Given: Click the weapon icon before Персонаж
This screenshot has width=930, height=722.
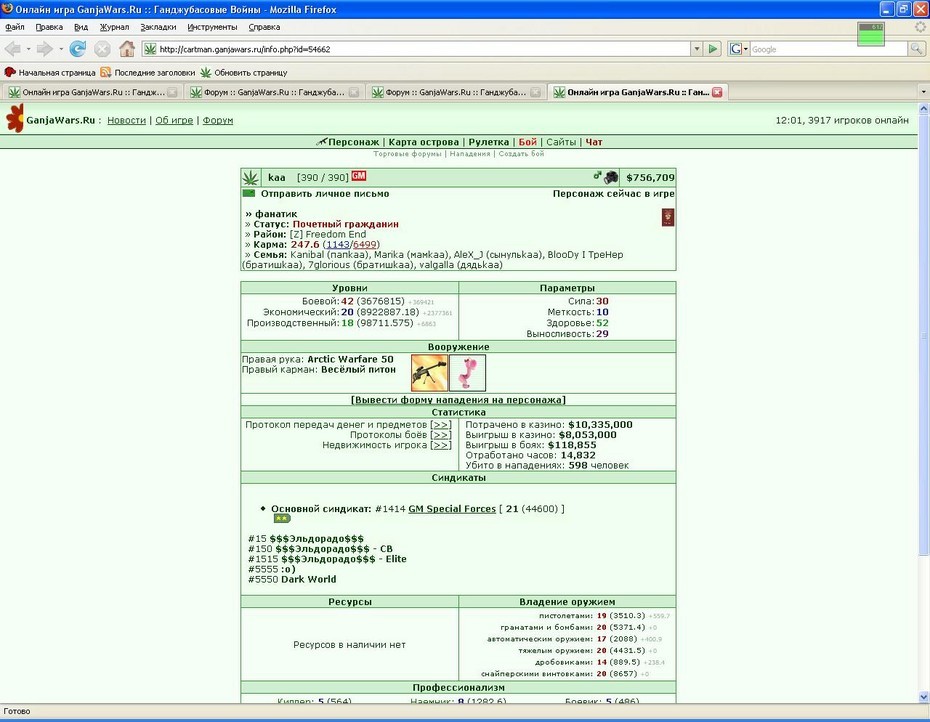Looking at the screenshot, I should click(x=321, y=142).
